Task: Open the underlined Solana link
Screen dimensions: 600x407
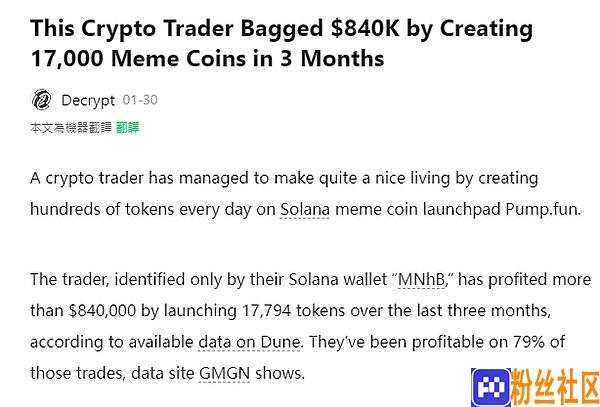Action: tap(305, 210)
